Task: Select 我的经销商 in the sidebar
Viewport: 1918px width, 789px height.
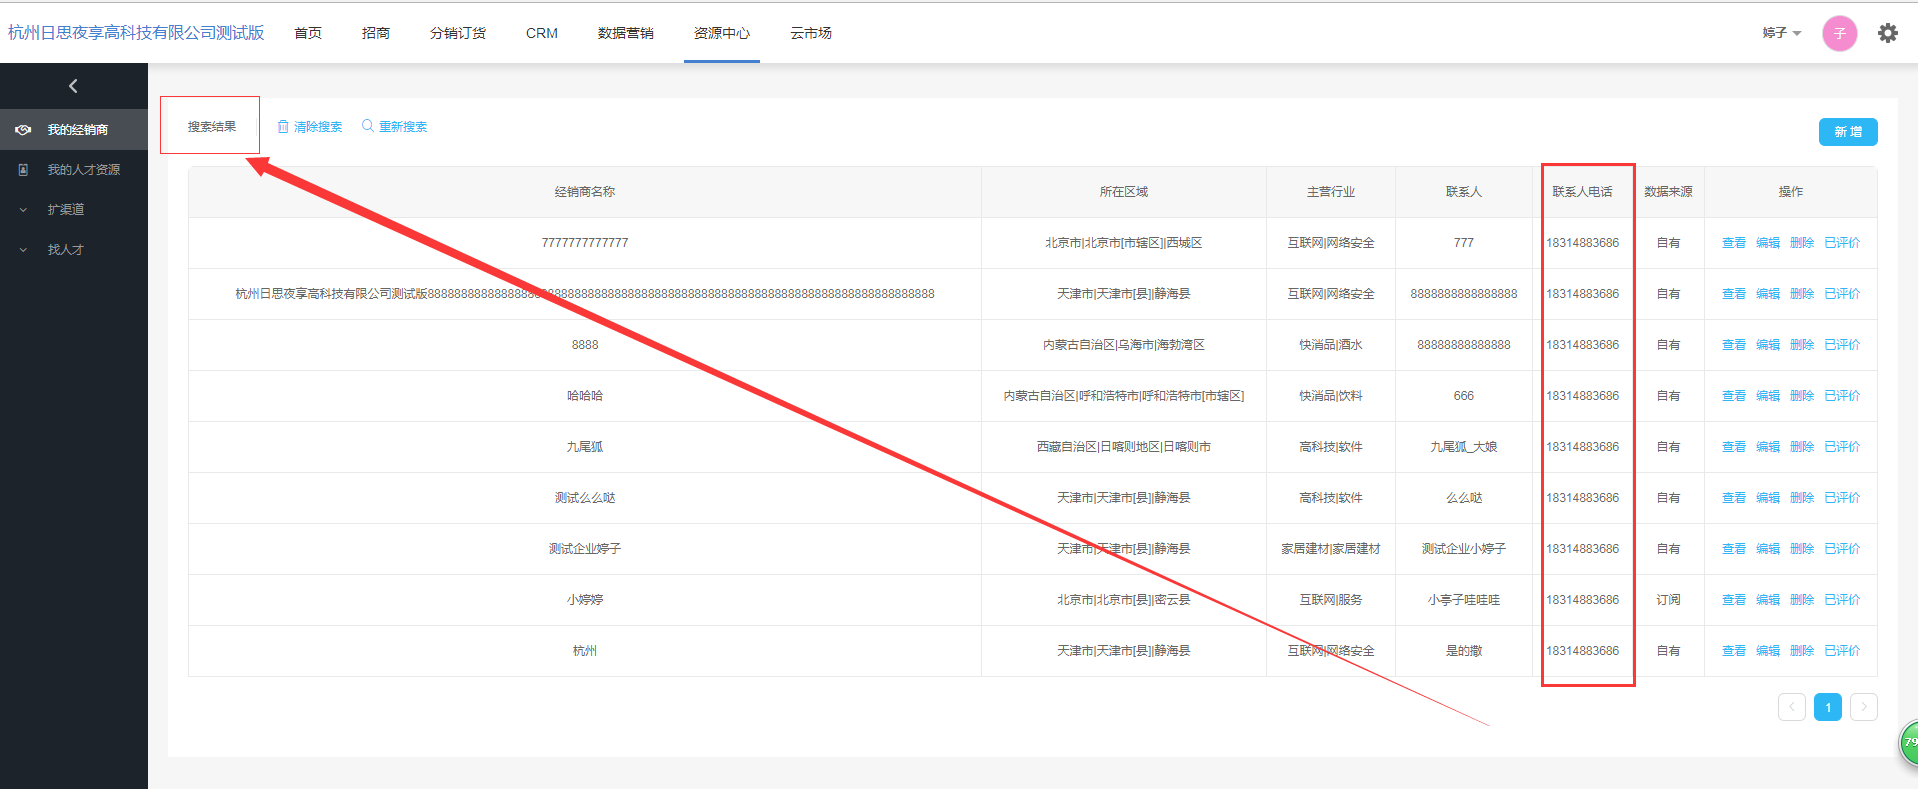Action: click(x=77, y=130)
